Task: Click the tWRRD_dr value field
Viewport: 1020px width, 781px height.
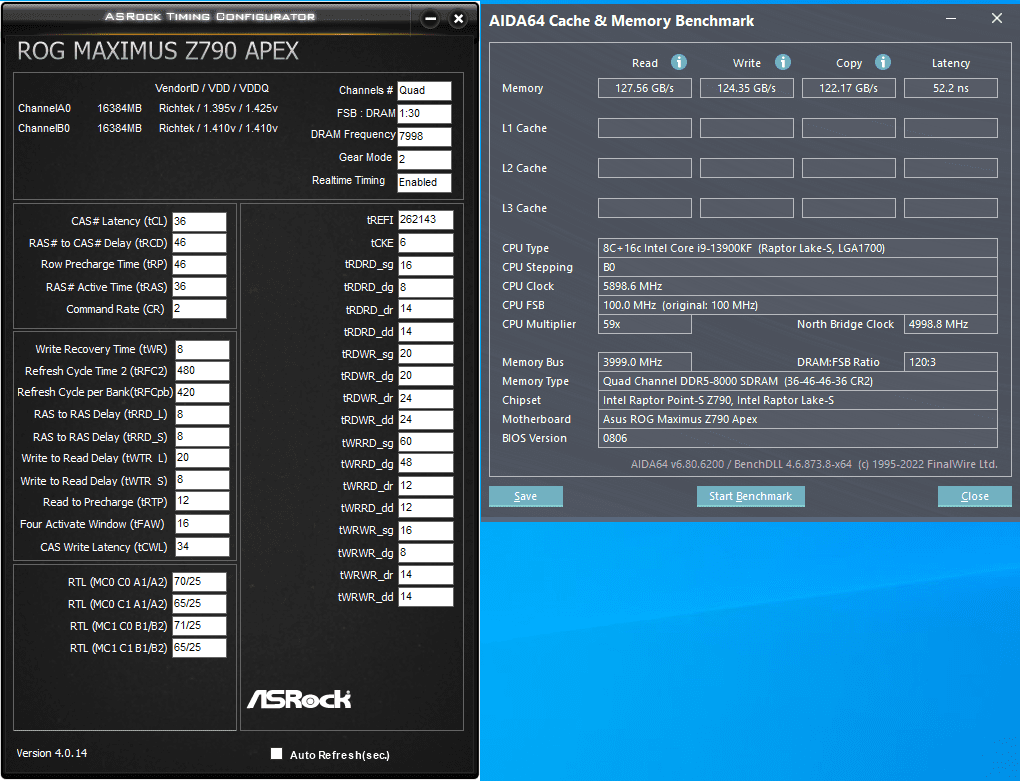Action: click(425, 486)
